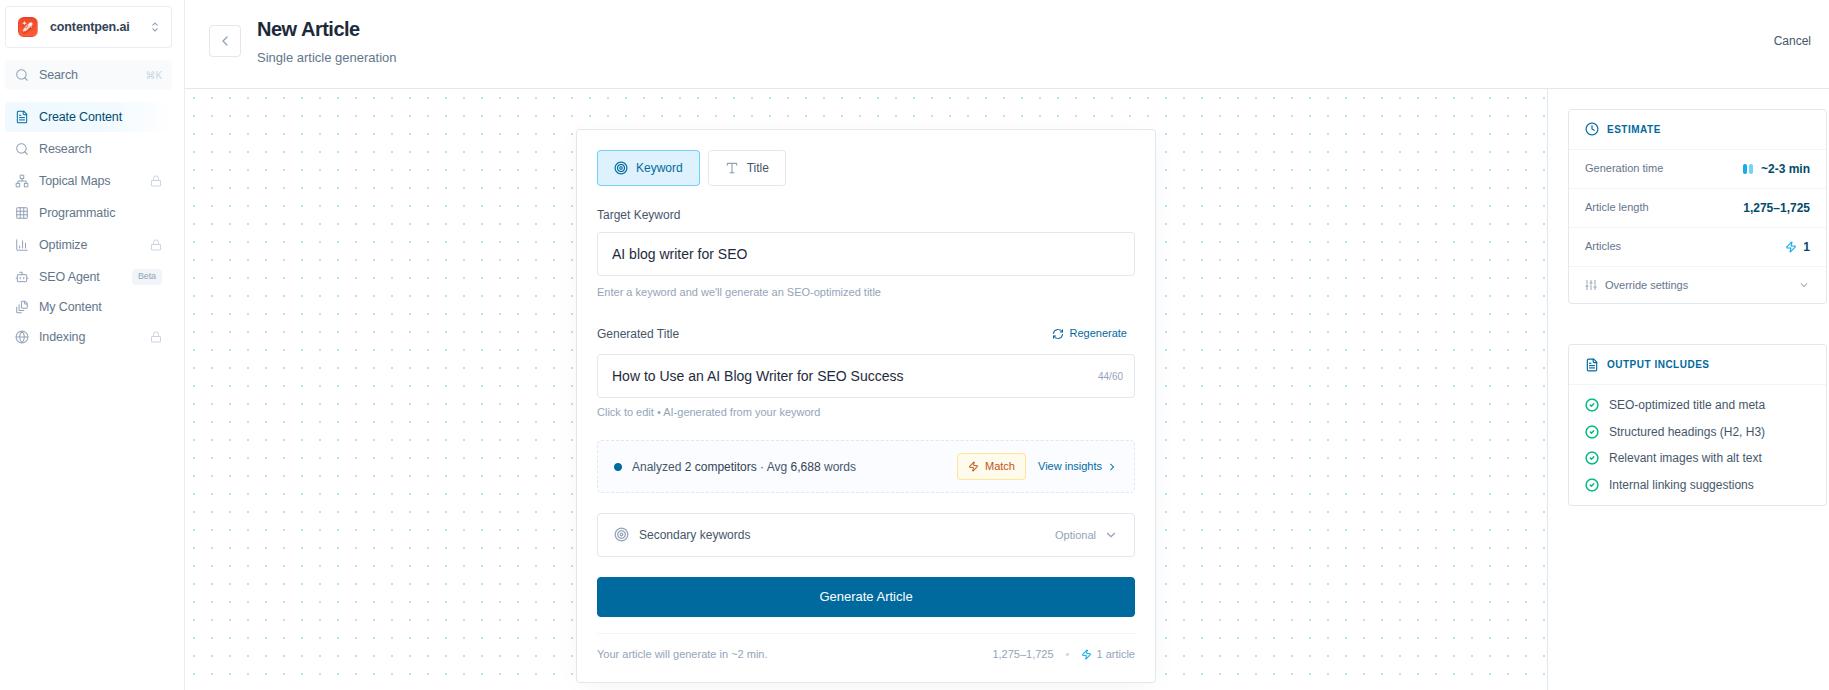Click checkmark beside Relevant images with alt text
Image resolution: width=1829 pixels, height=690 pixels.
(1592, 458)
